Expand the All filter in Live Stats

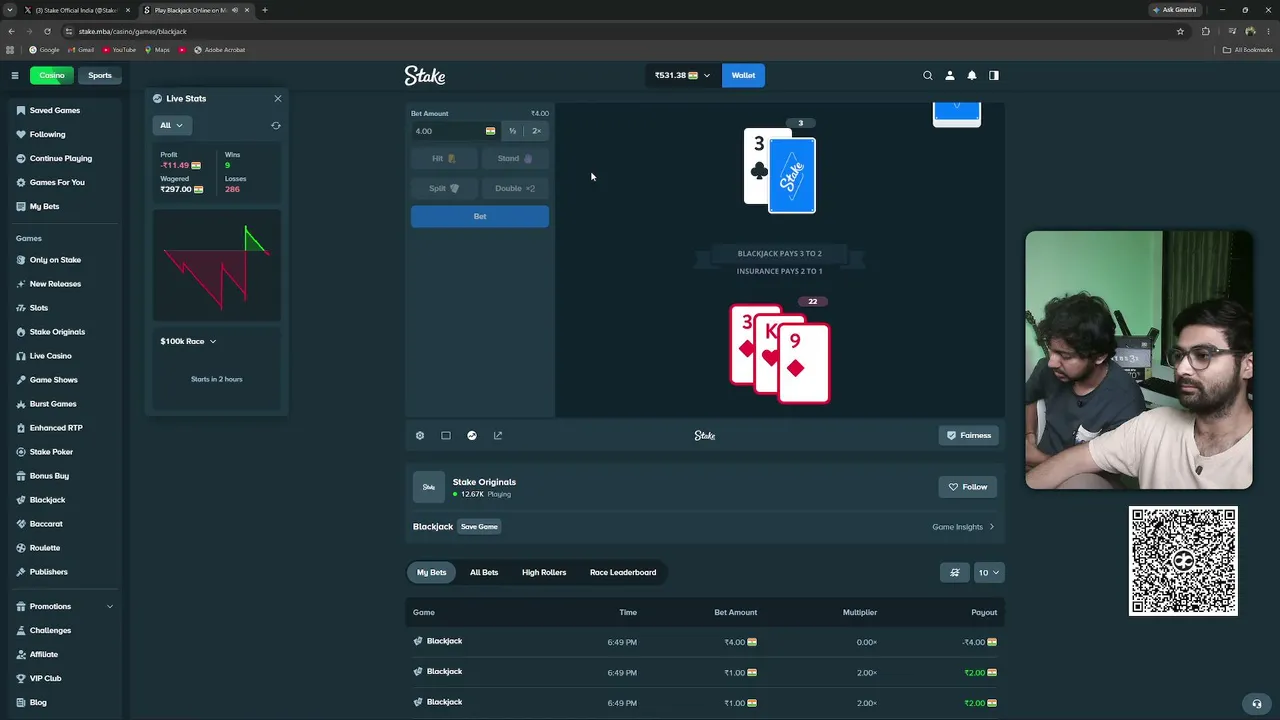click(x=172, y=125)
